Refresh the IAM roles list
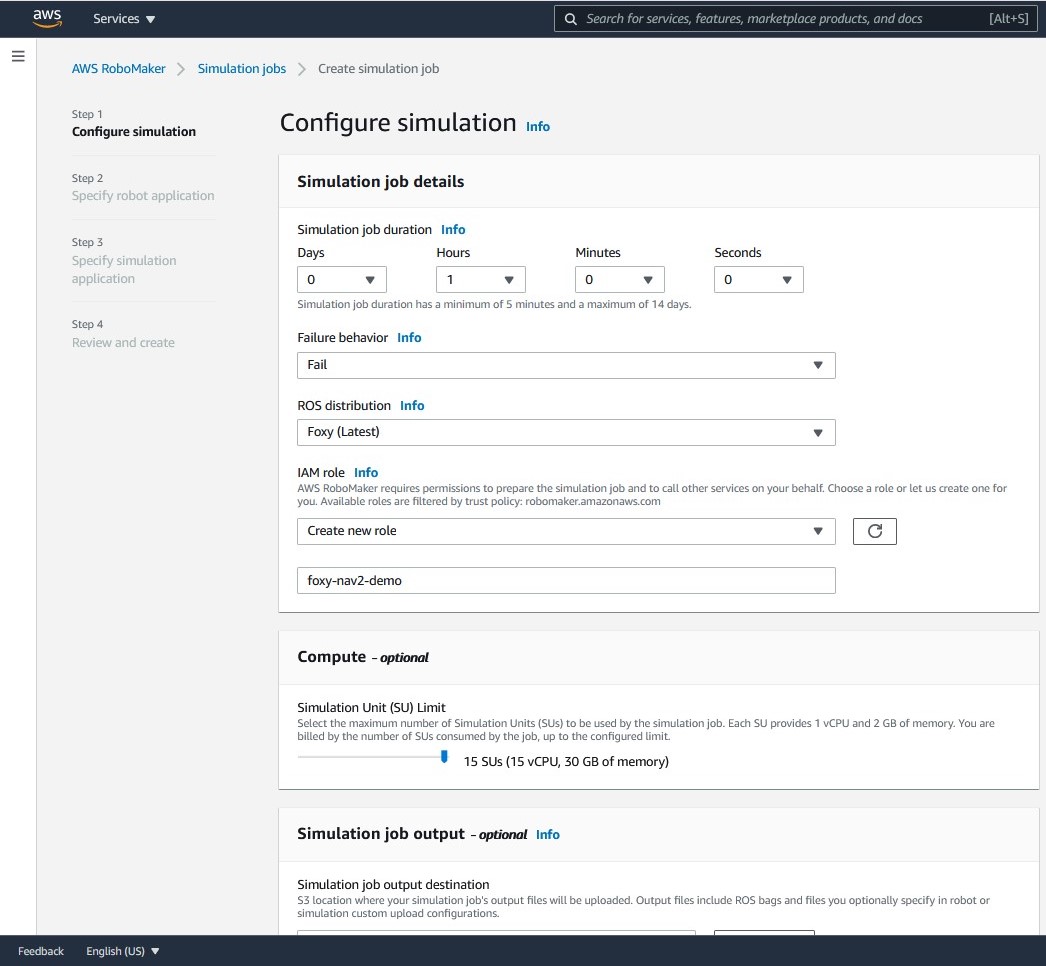Image resolution: width=1046 pixels, height=966 pixels. 875,531
